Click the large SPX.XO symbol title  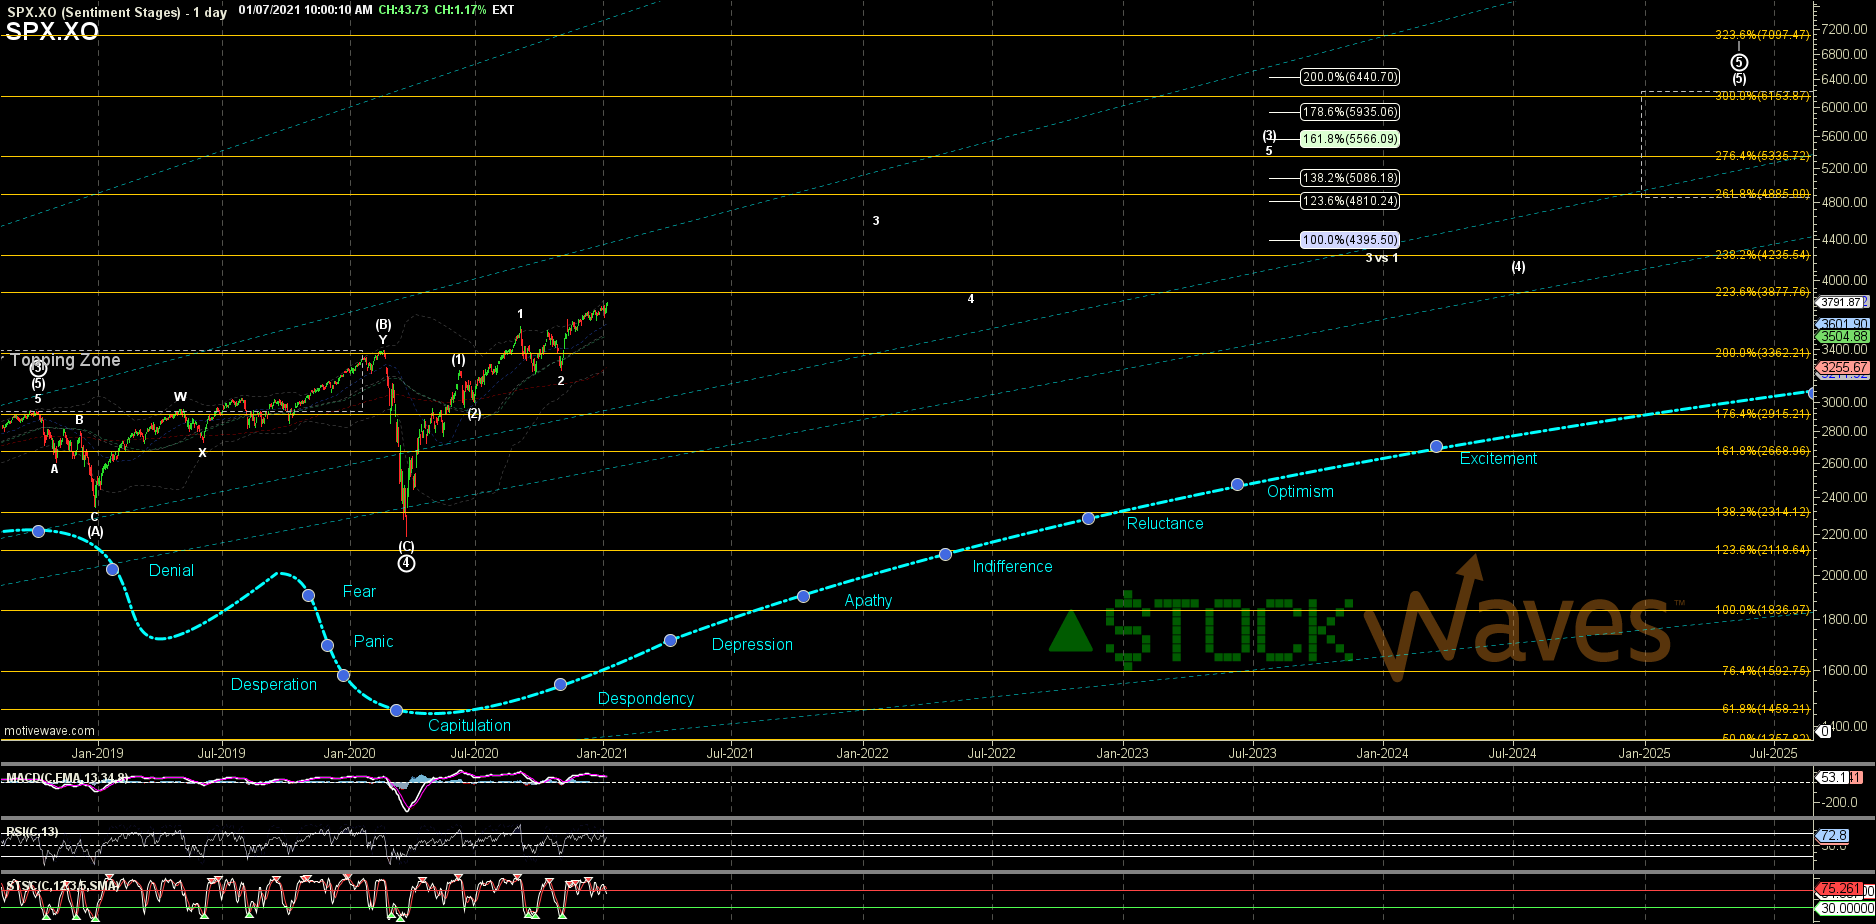click(x=52, y=32)
